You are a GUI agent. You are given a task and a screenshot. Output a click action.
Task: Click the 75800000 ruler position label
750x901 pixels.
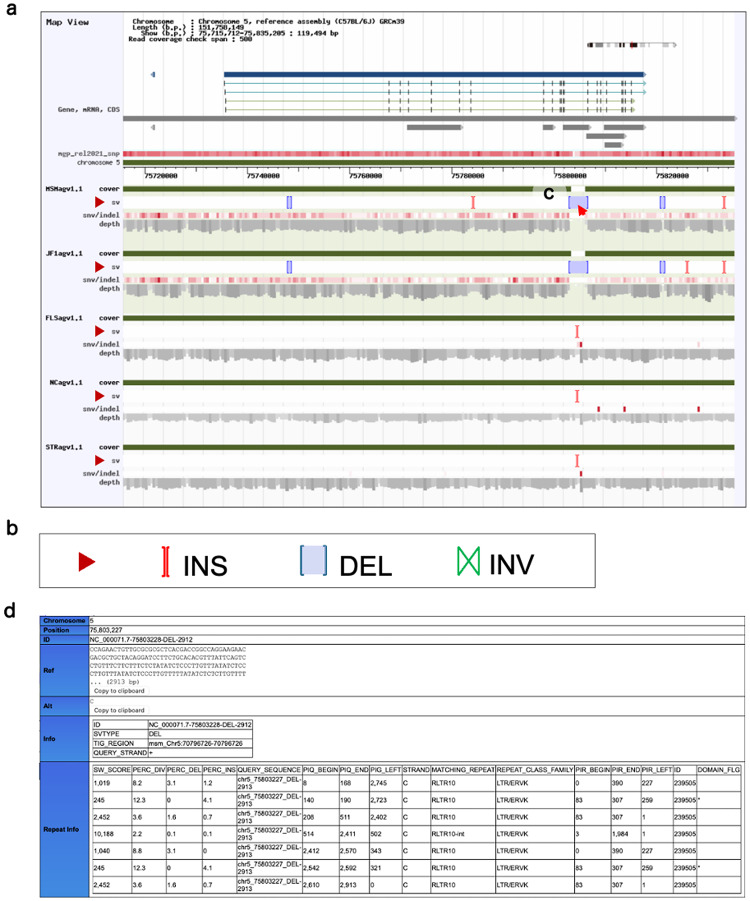coord(570,176)
